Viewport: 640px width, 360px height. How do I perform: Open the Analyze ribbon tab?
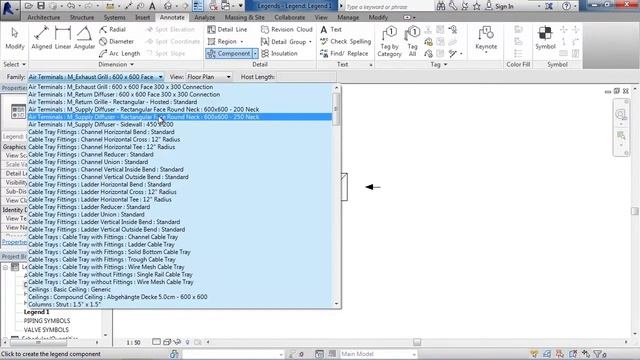click(204, 18)
